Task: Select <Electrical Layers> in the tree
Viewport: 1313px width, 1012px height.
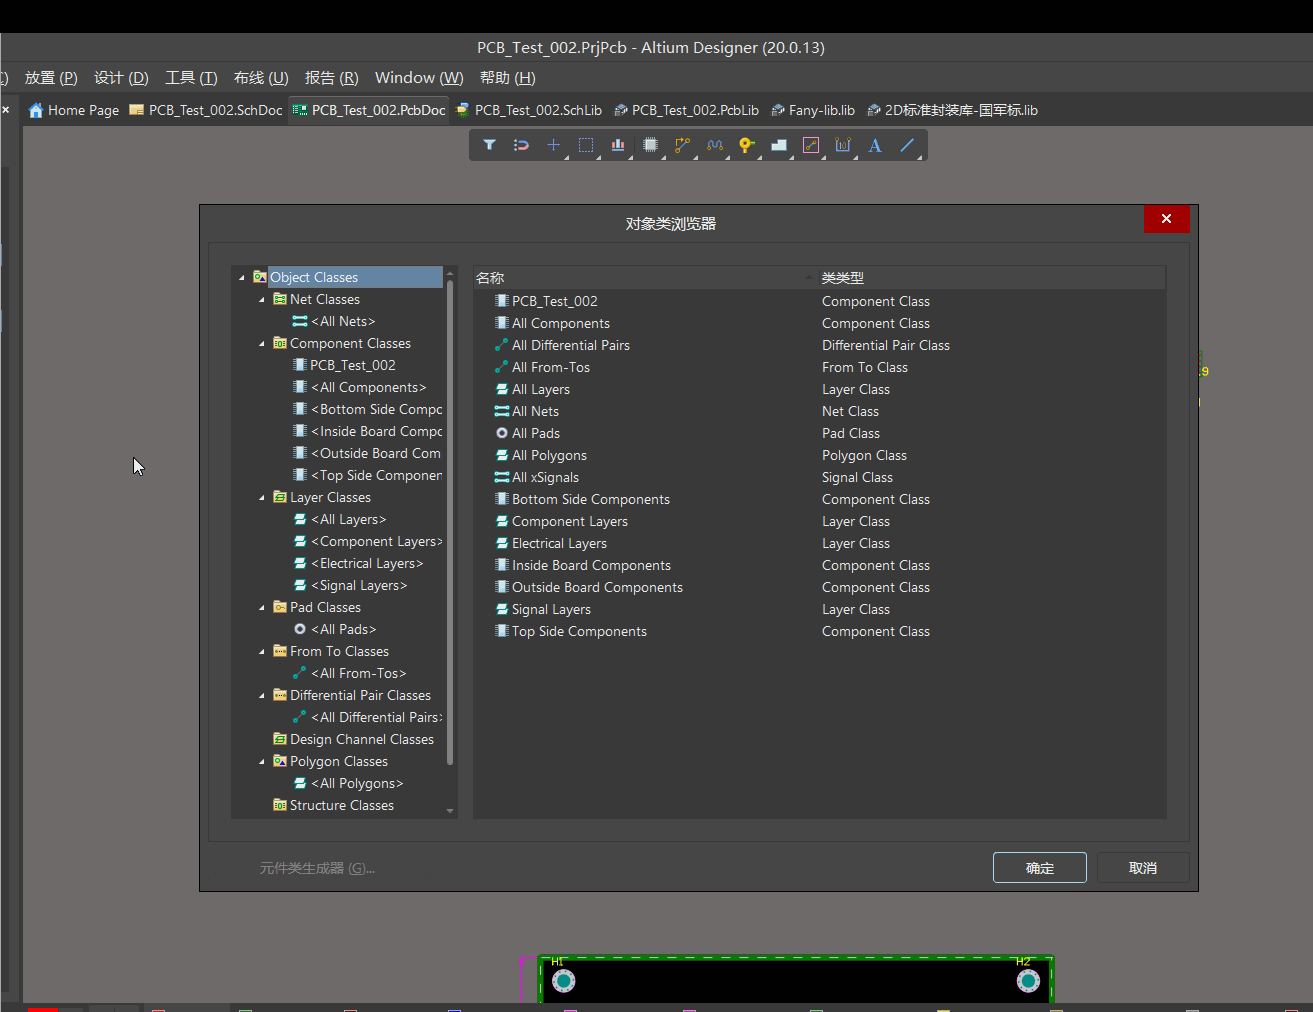Action: 367,563
